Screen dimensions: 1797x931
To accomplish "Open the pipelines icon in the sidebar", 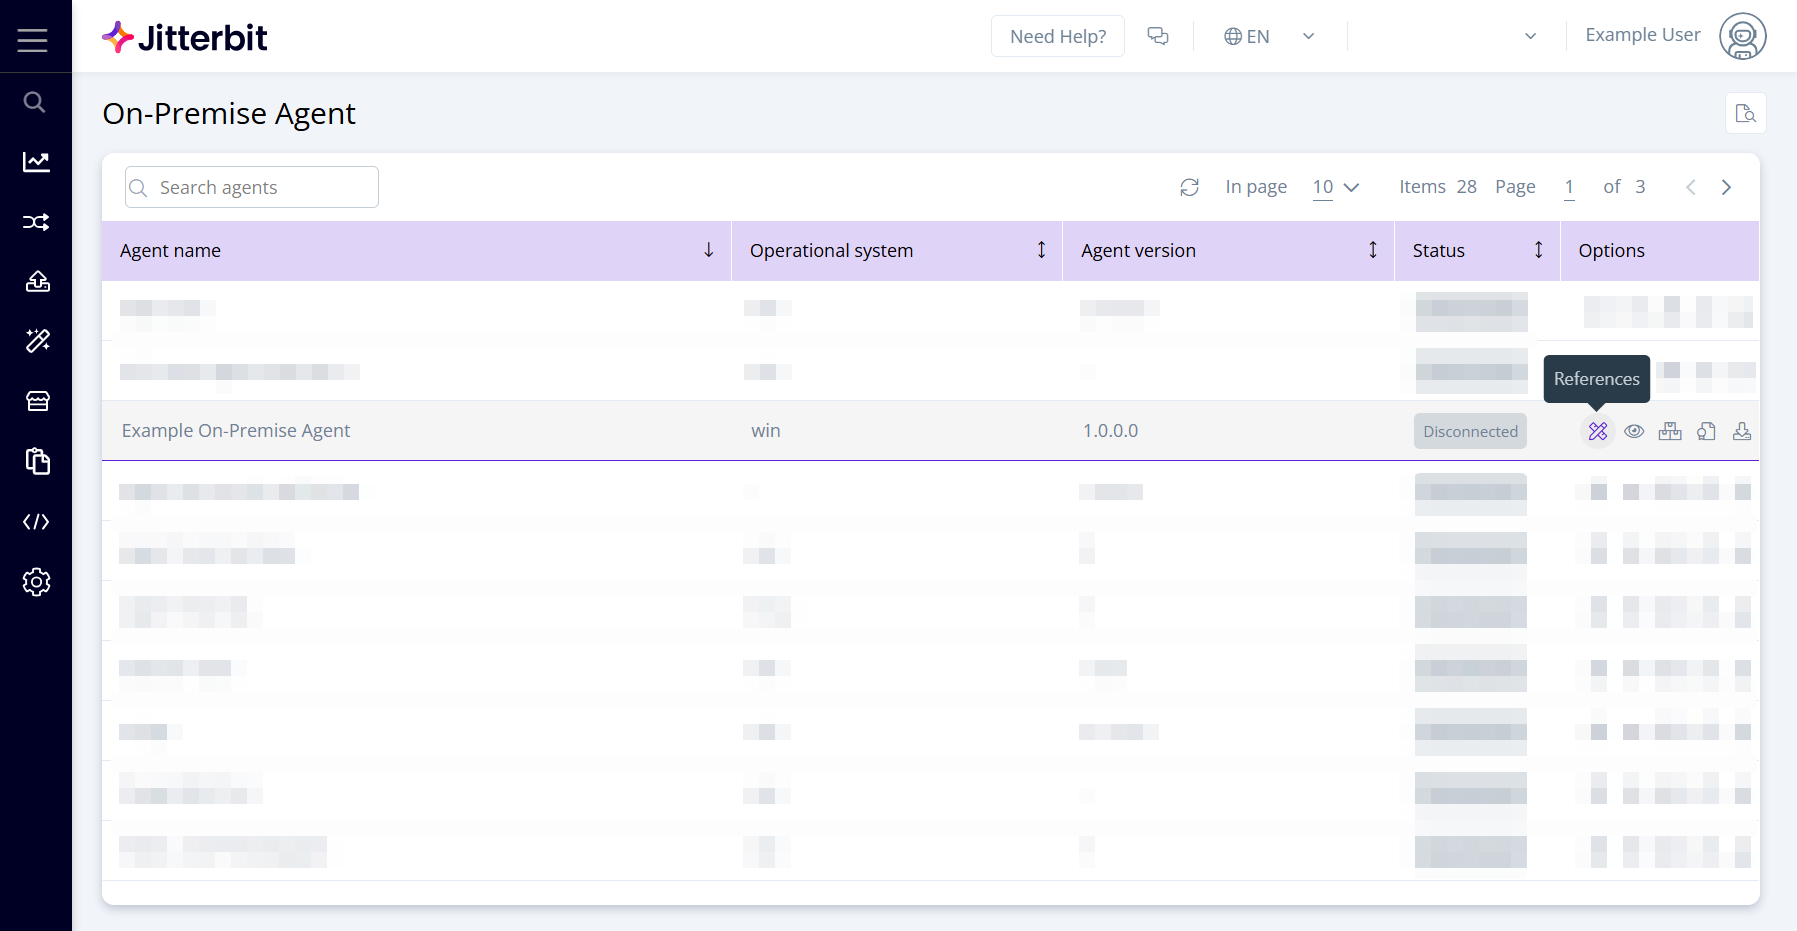I will pyautogui.click(x=36, y=221).
